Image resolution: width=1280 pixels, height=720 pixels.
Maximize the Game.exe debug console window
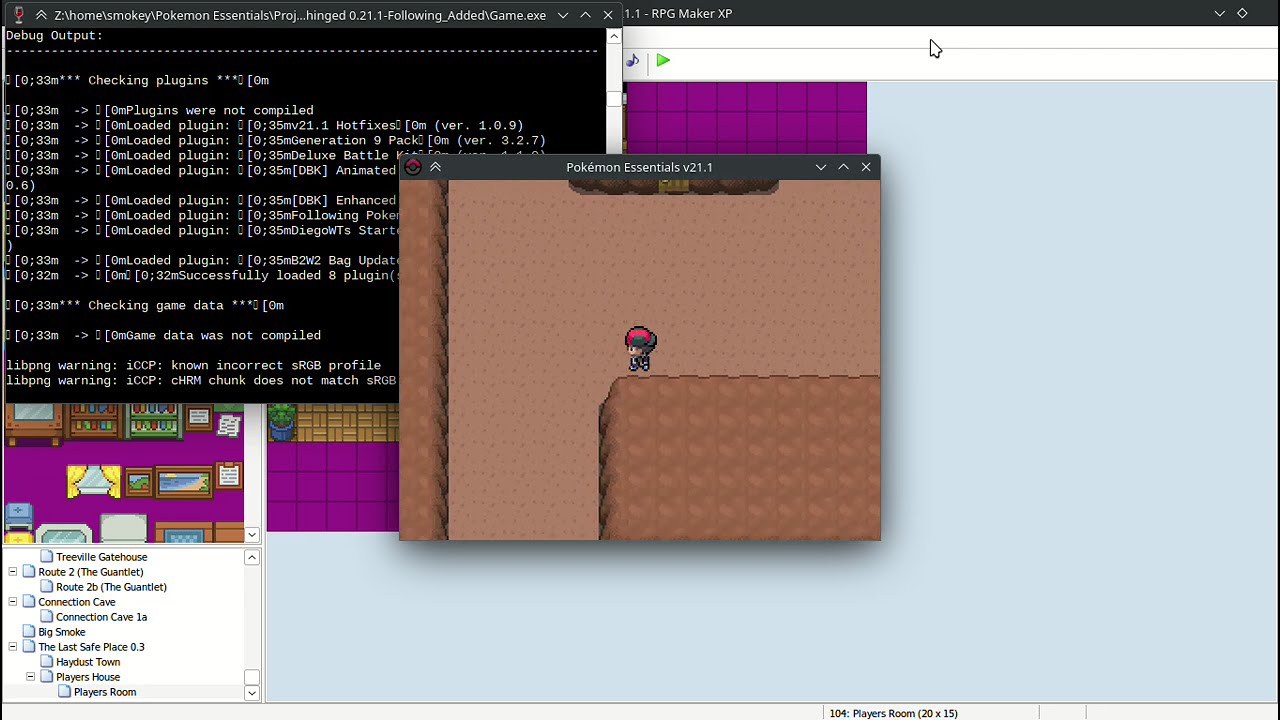[x=585, y=15]
